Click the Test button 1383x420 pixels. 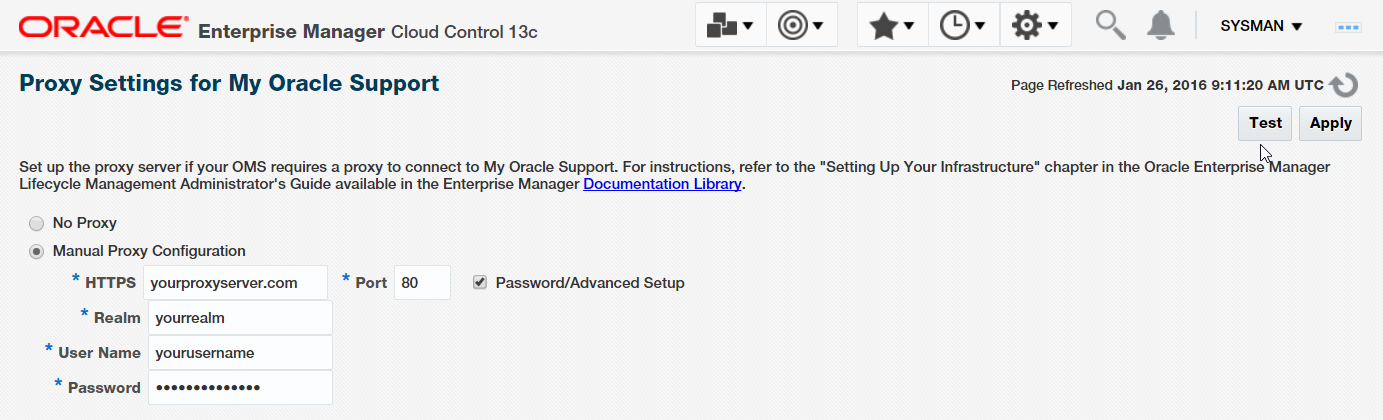click(1265, 123)
